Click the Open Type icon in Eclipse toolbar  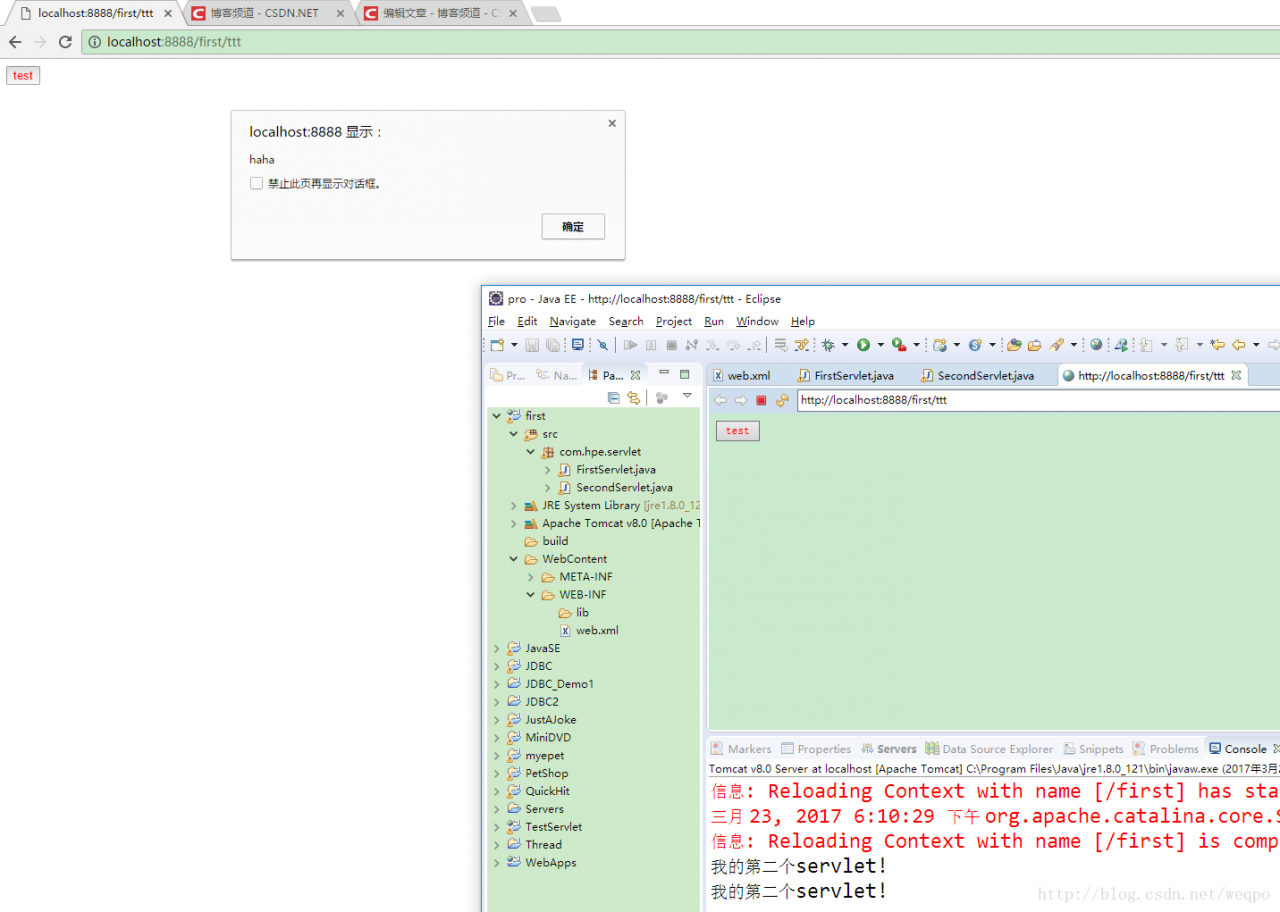(x=1014, y=345)
